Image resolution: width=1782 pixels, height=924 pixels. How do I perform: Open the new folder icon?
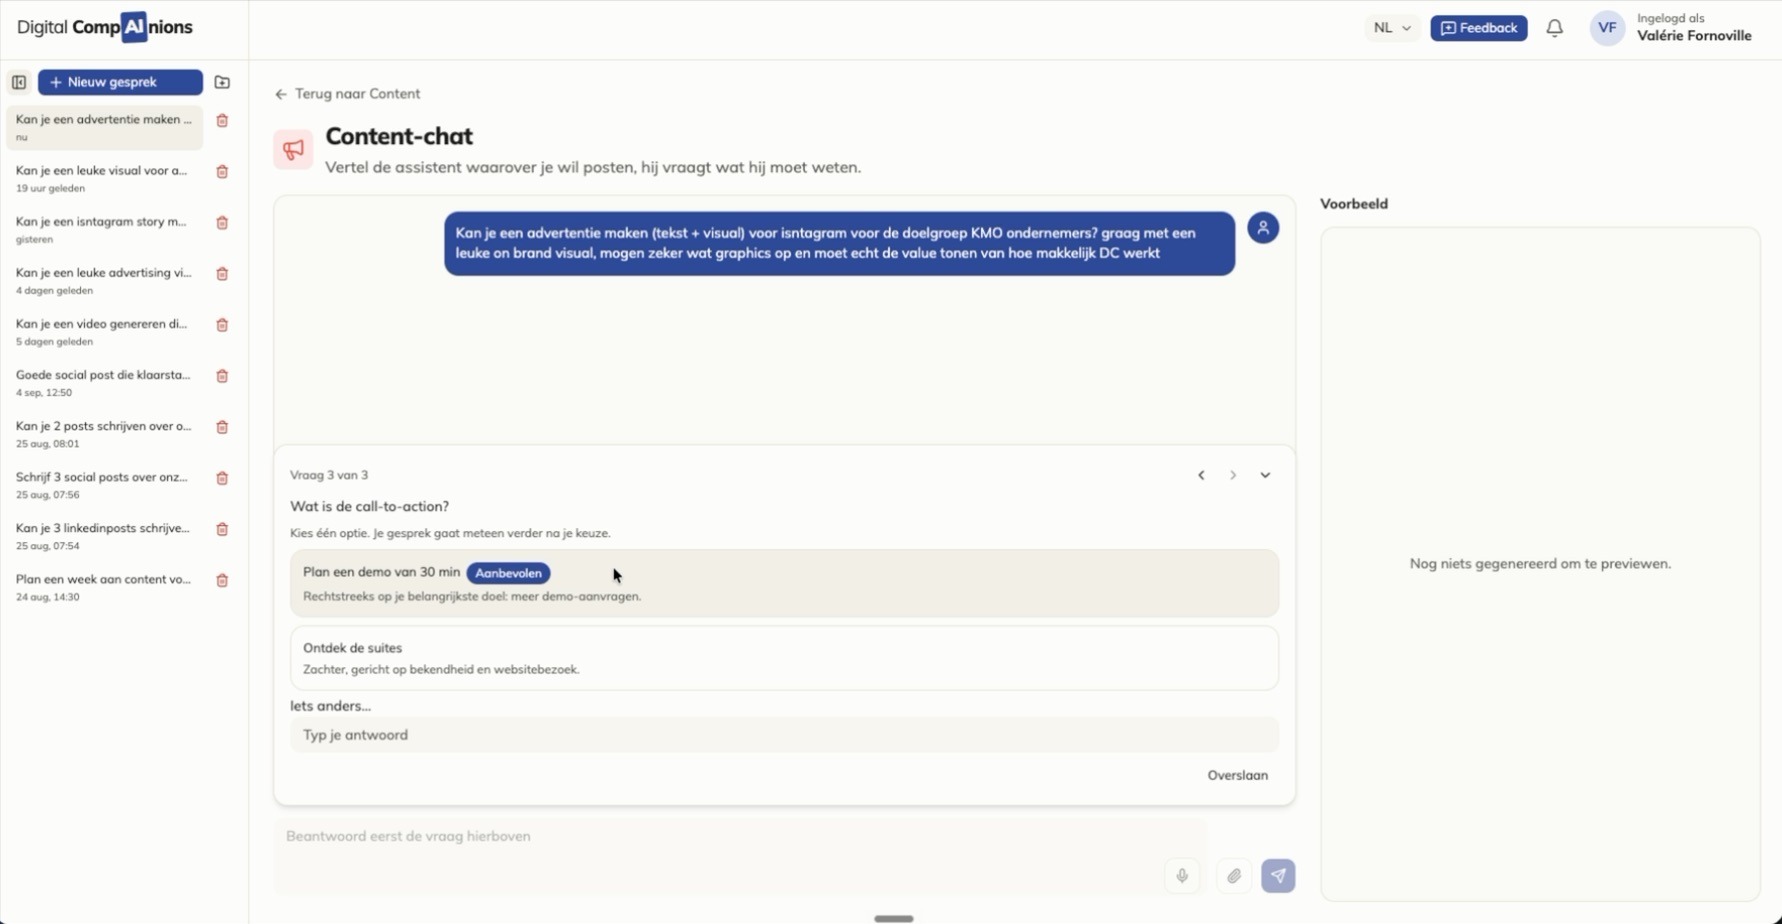point(222,82)
